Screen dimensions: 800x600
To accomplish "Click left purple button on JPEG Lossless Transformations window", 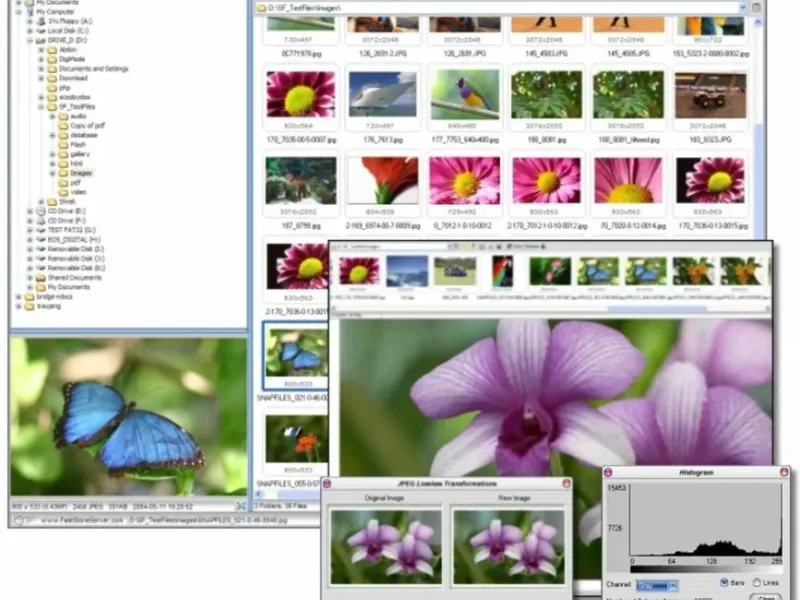I will click(327, 483).
